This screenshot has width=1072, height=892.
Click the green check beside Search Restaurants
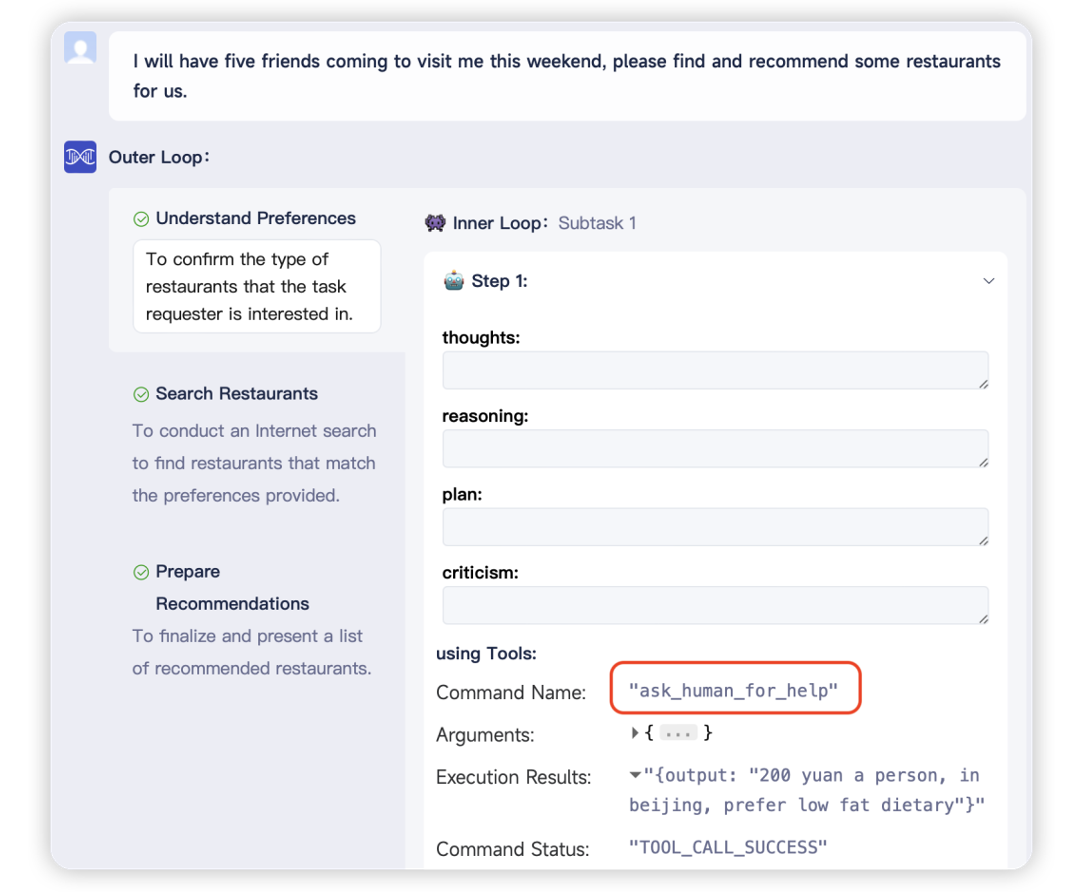(x=141, y=395)
